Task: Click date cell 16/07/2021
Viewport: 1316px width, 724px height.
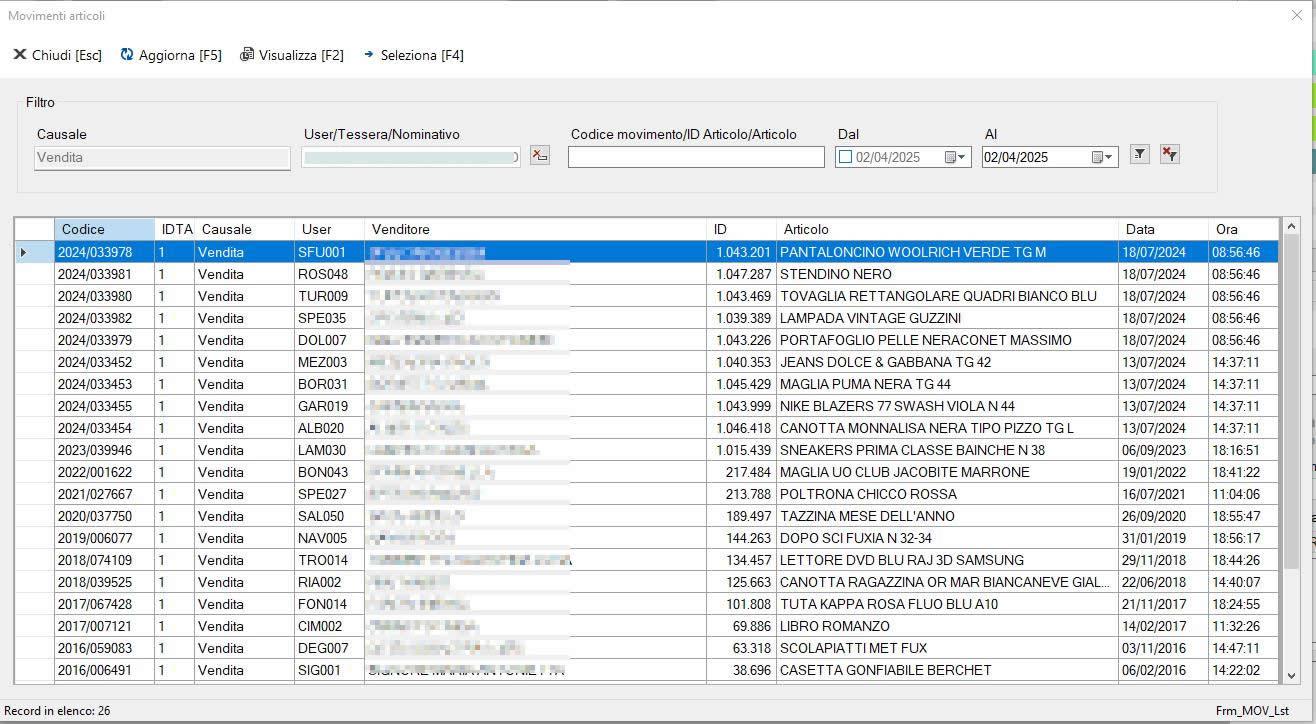Action: pos(1163,494)
